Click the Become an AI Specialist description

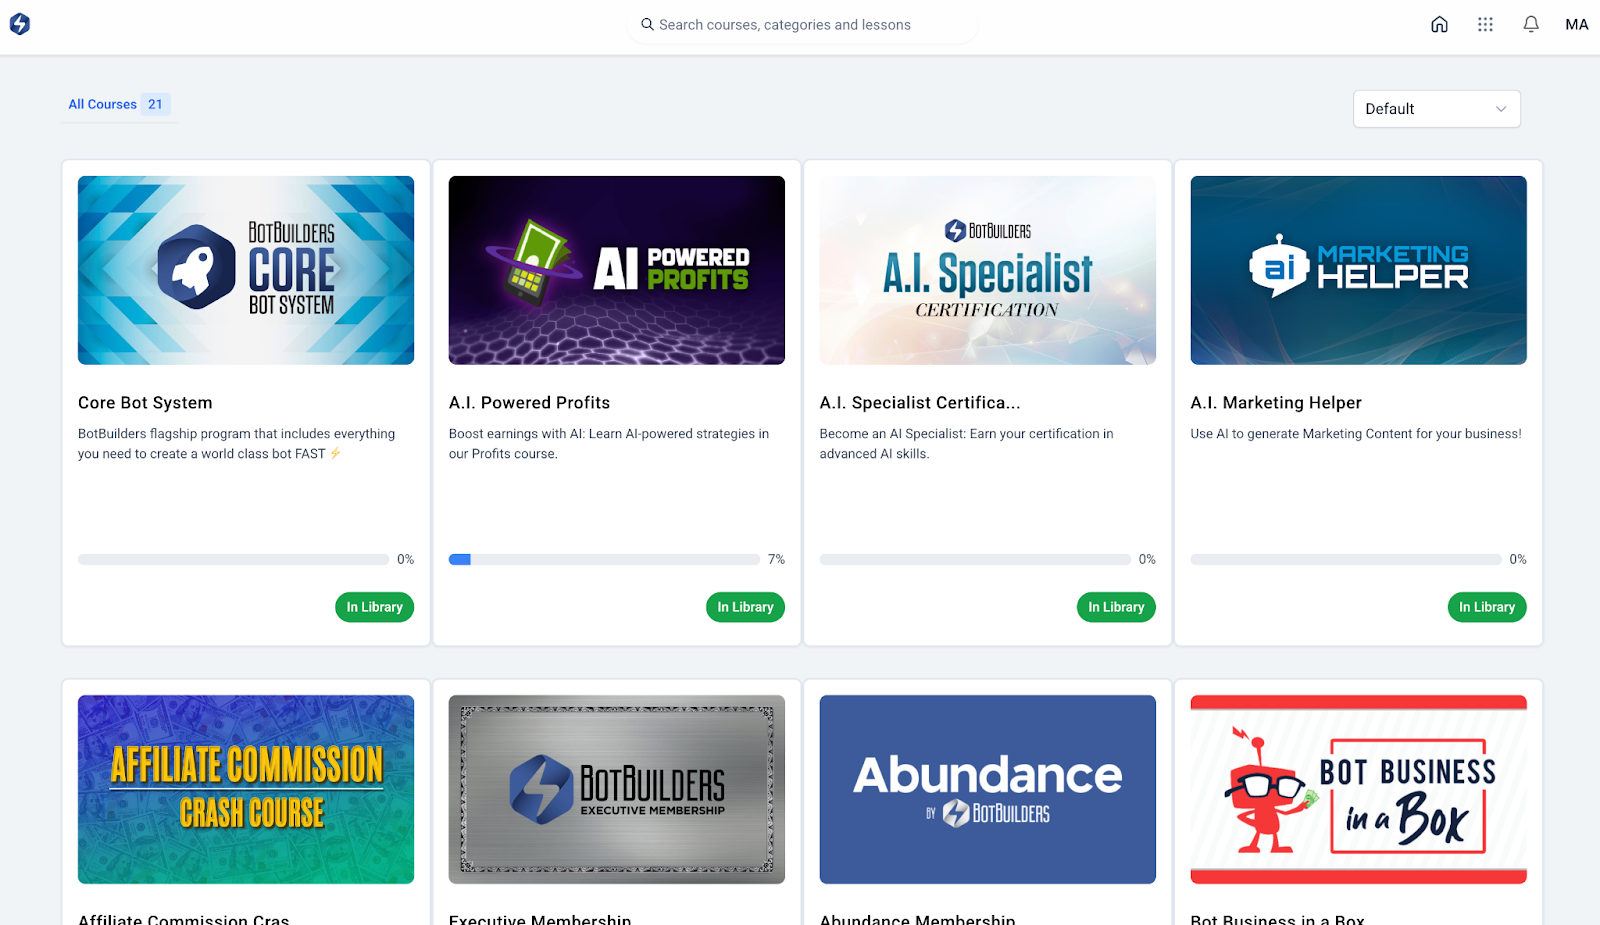pos(966,443)
